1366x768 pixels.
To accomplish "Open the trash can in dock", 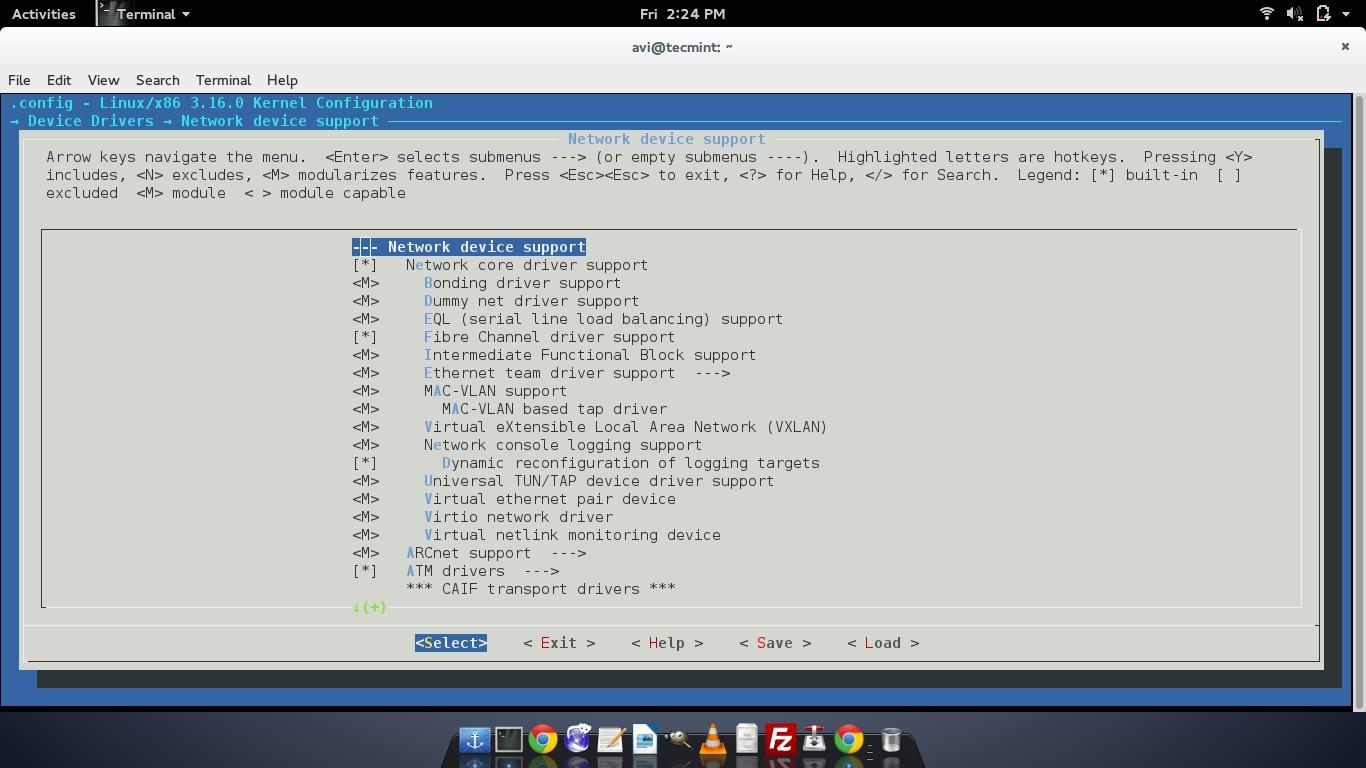I will point(891,740).
